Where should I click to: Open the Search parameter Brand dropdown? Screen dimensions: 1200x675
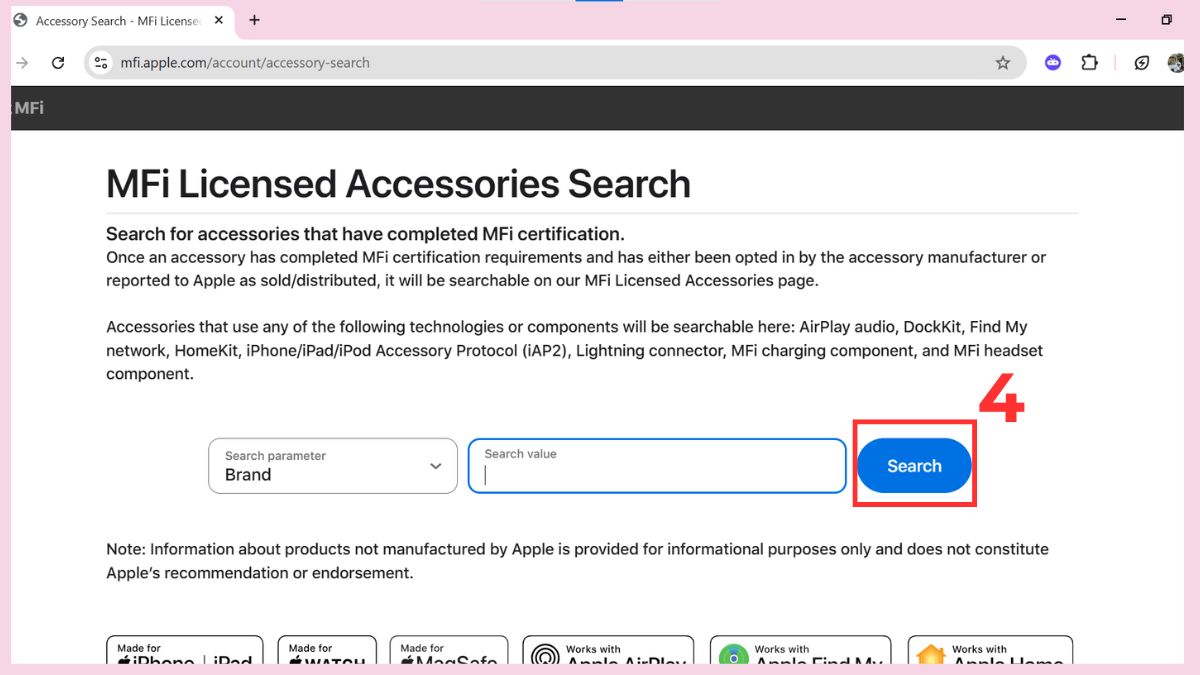click(x=332, y=465)
